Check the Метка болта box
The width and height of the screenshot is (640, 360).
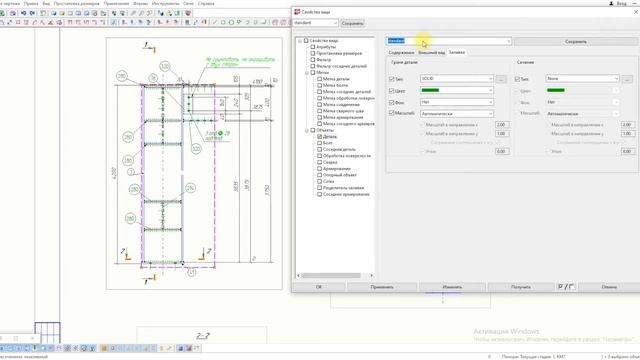tap(320, 85)
